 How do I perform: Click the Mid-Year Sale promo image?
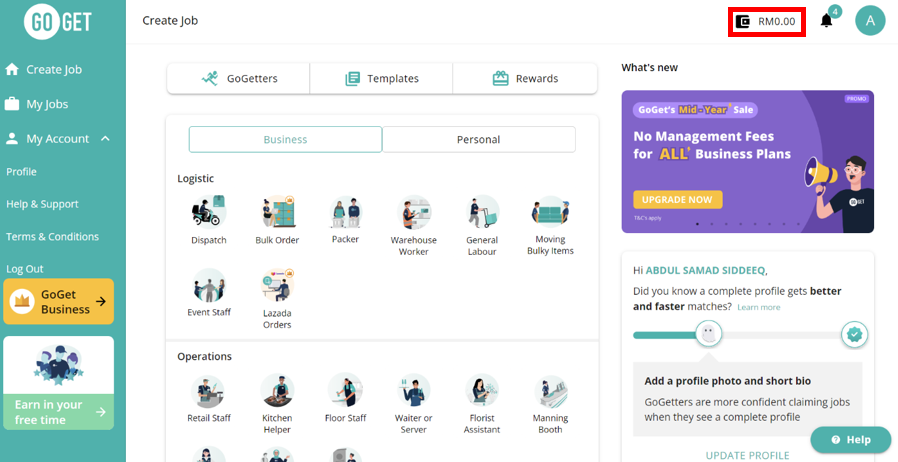click(747, 161)
